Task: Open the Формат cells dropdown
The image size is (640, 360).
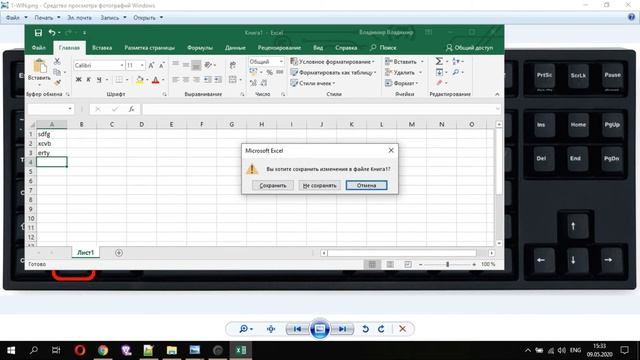Action: [402, 83]
